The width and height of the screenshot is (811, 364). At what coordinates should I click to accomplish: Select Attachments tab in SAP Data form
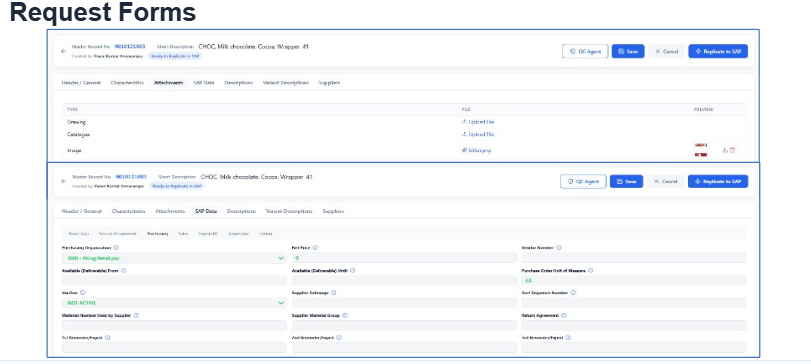pyautogui.click(x=170, y=211)
